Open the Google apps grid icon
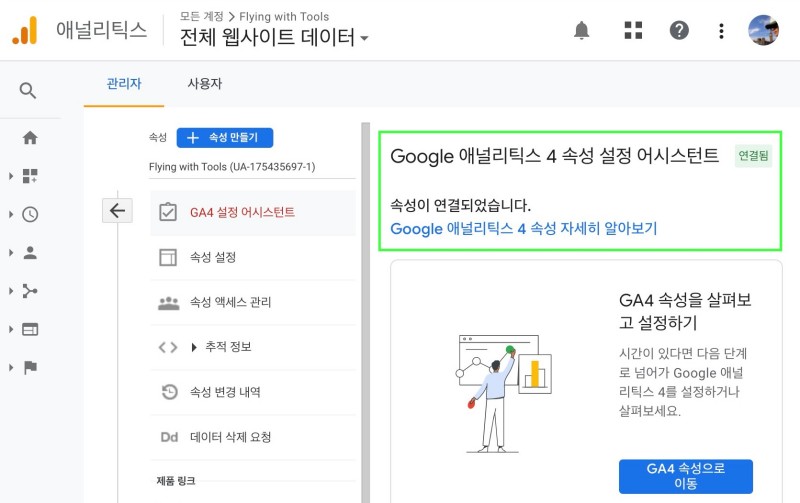 tap(633, 31)
